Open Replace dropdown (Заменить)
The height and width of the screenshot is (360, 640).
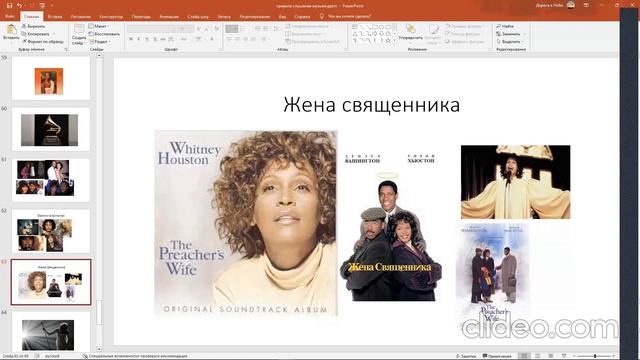(511, 34)
